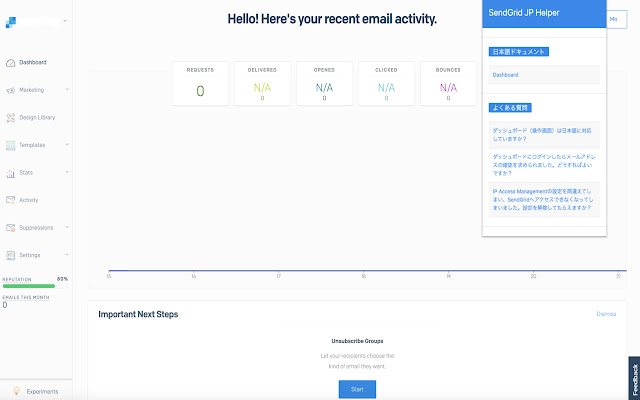Open the Marketing menu item
The height and width of the screenshot is (400, 640).
click(31, 90)
